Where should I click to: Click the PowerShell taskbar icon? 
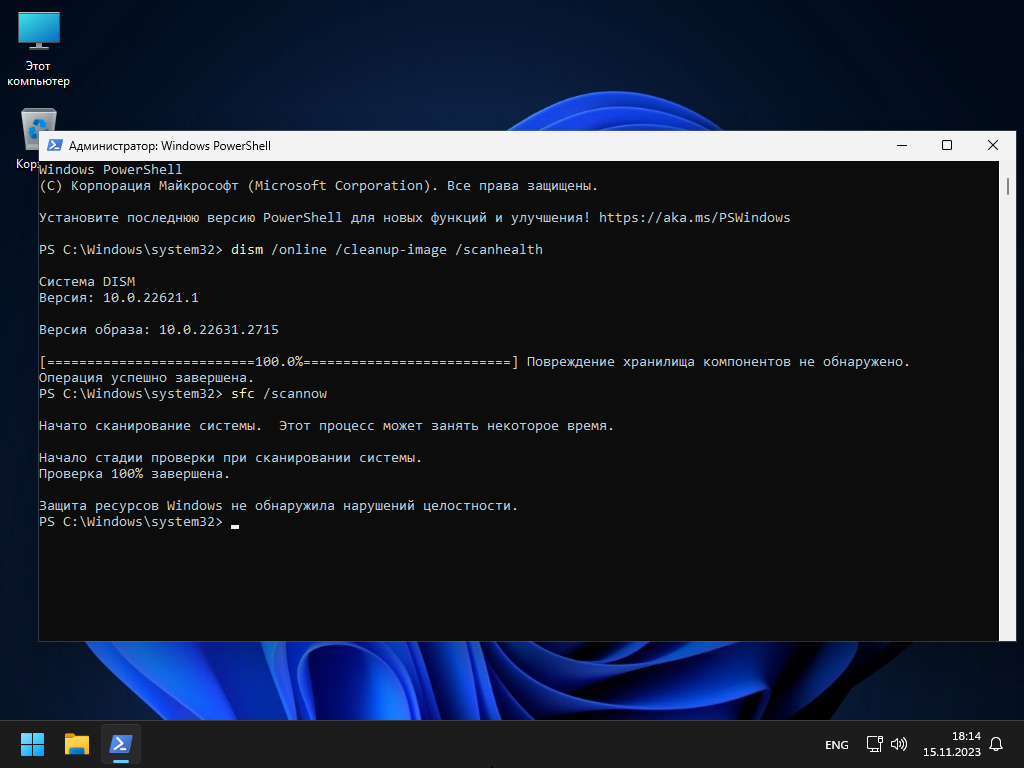tap(121, 744)
